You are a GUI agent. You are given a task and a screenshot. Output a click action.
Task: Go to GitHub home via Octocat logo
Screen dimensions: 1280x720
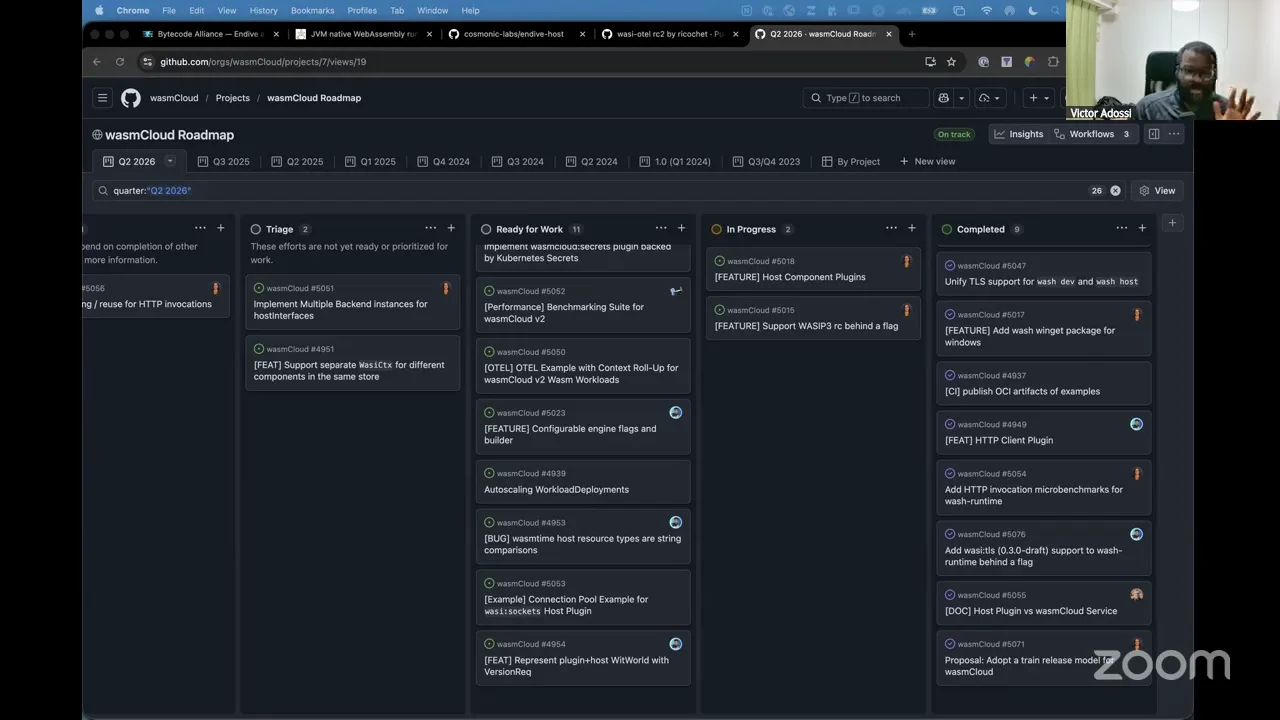(x=131, y=98)
